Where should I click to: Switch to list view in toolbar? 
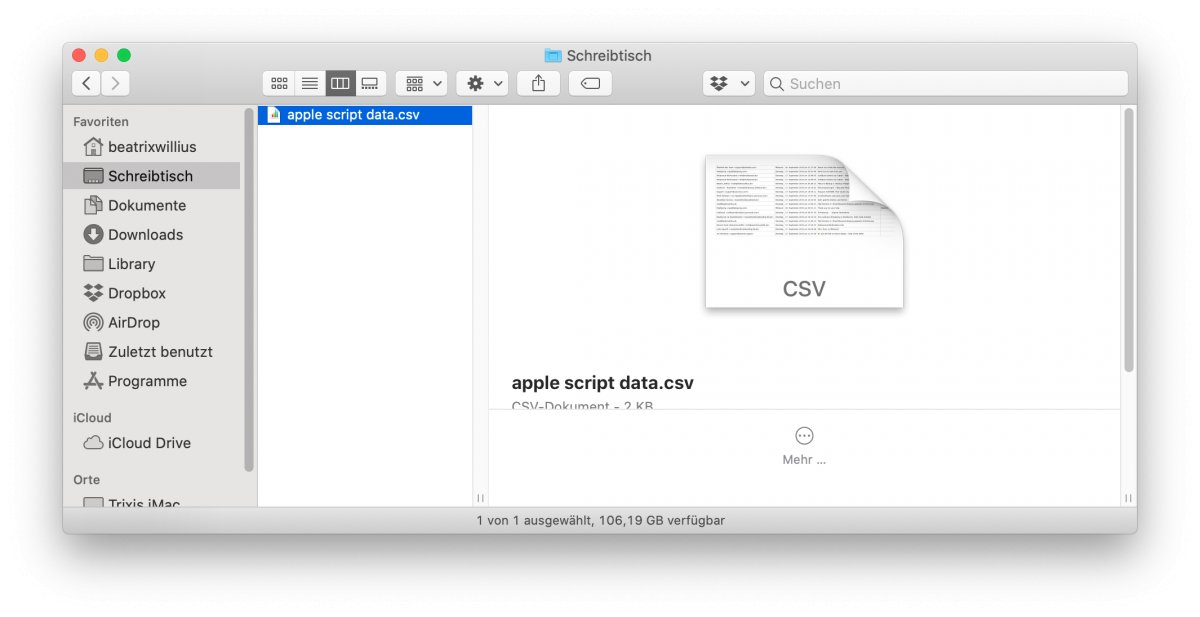(310, 84)
